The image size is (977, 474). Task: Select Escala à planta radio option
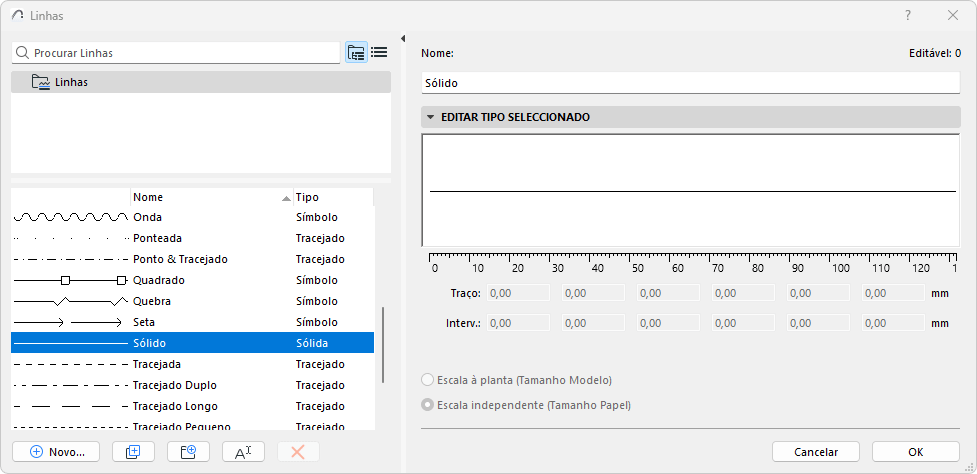[427, 380]
